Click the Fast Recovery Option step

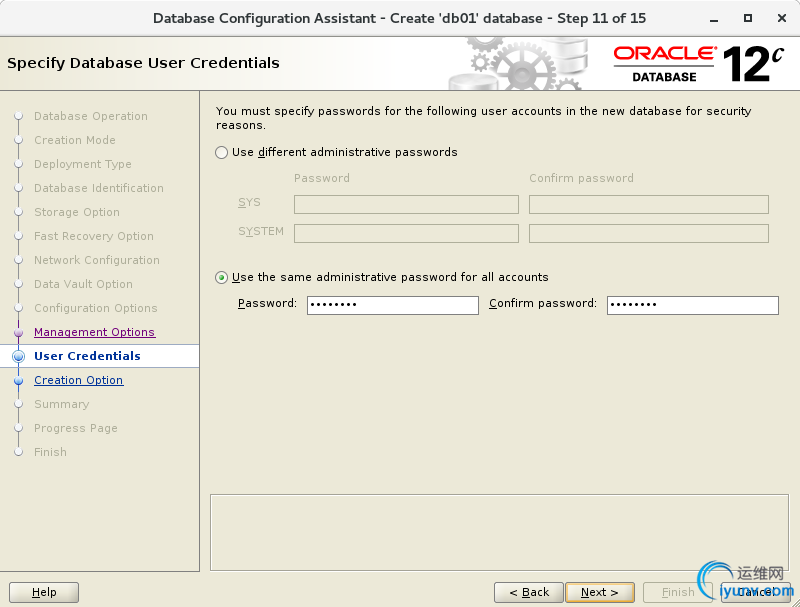[93, 236]
